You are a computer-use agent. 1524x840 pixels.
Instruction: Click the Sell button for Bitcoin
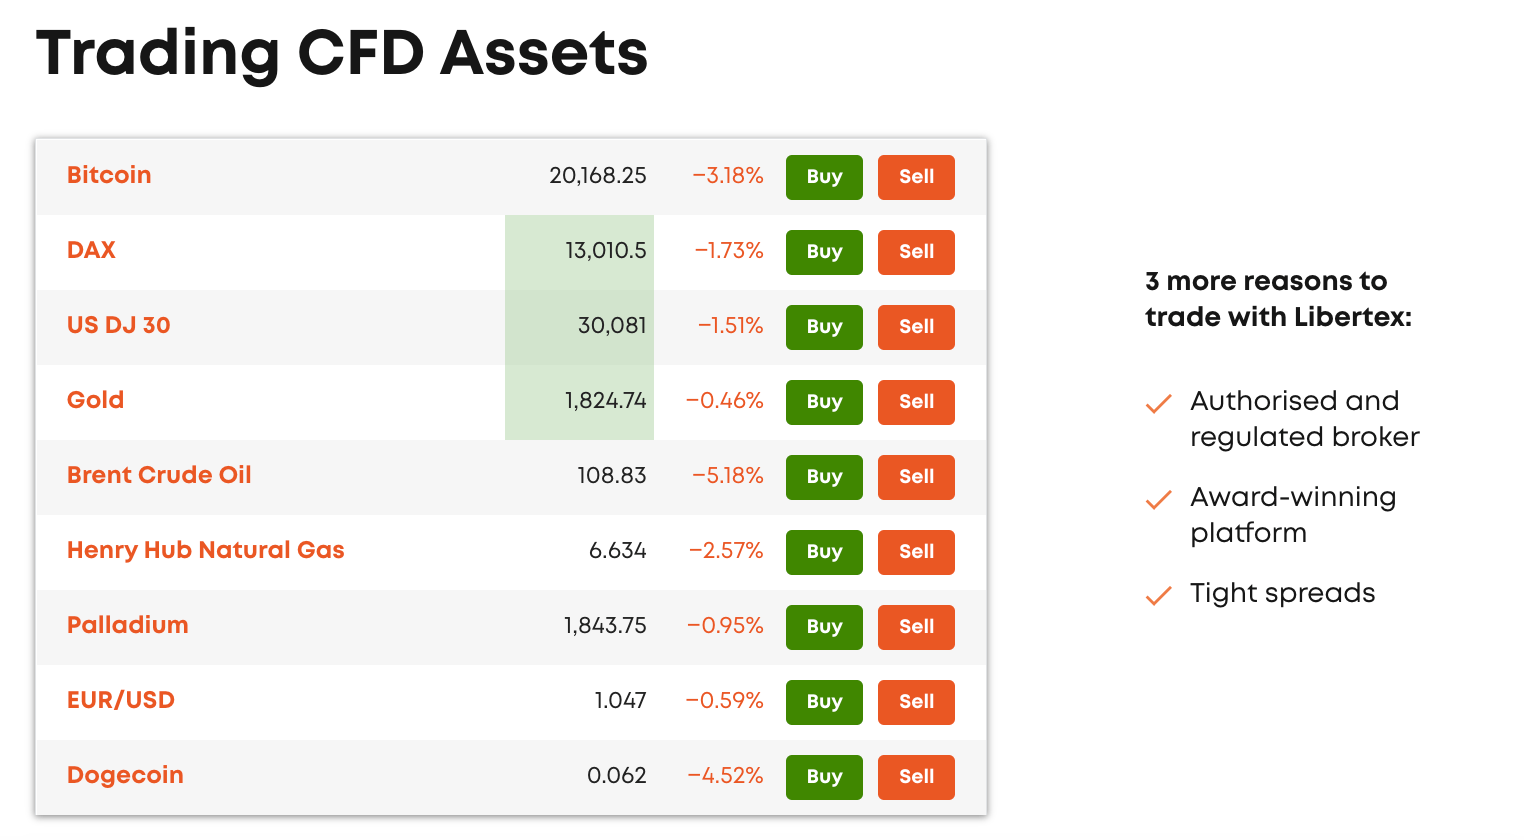click(x=916, y=177)
